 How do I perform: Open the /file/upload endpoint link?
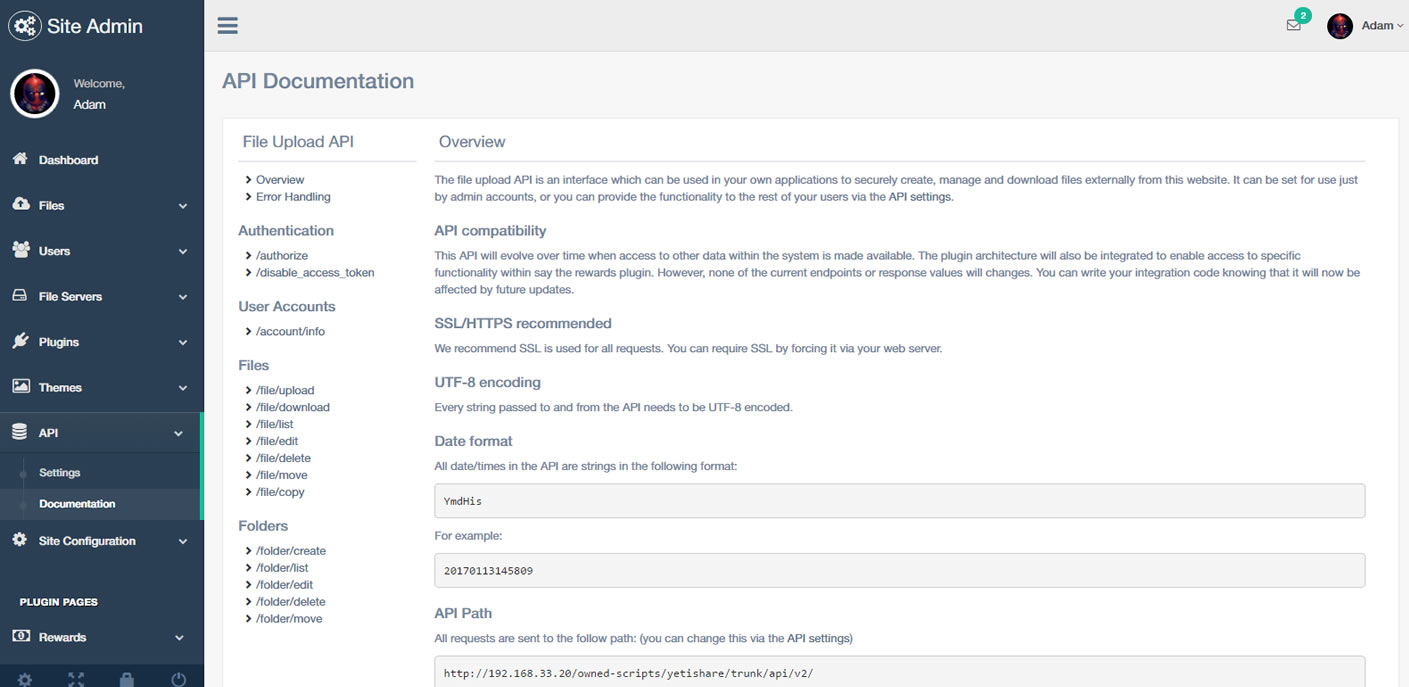pos(285,390)
